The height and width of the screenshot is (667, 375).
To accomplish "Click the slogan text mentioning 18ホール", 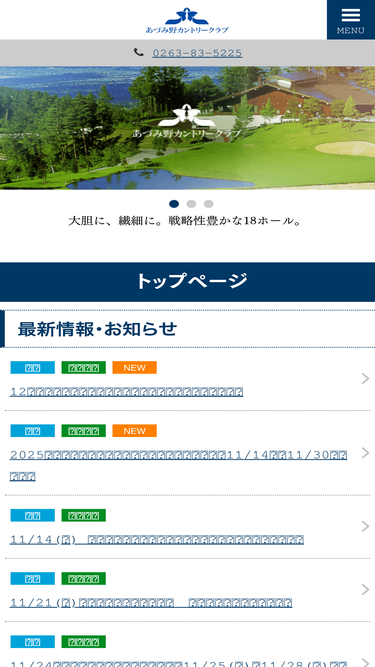I will [185, 221].
